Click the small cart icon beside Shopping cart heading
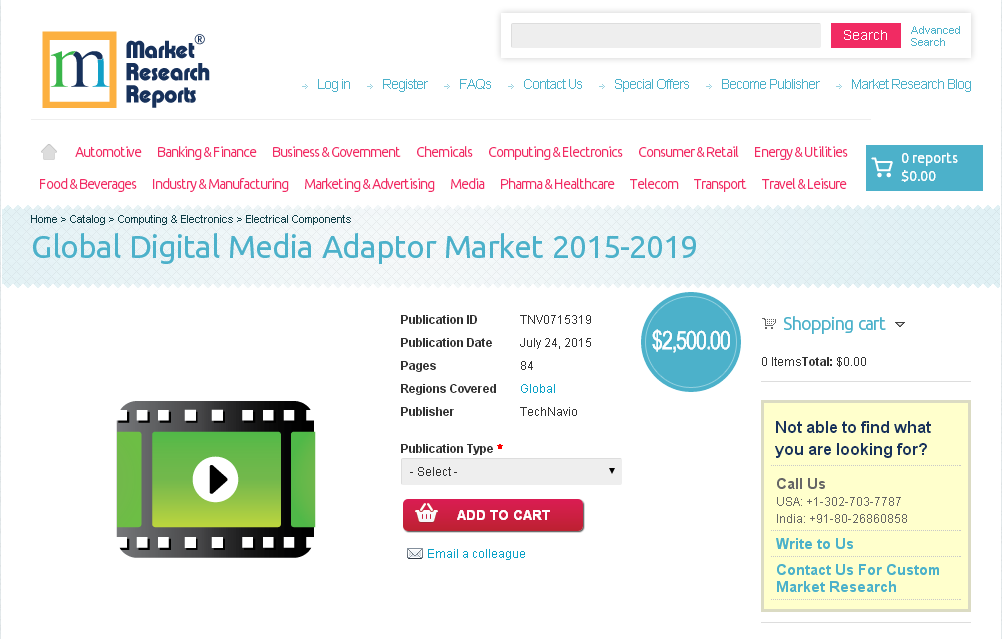Image resolution: width=1002 pixels, height=639 pixels. tap(768, 323)
